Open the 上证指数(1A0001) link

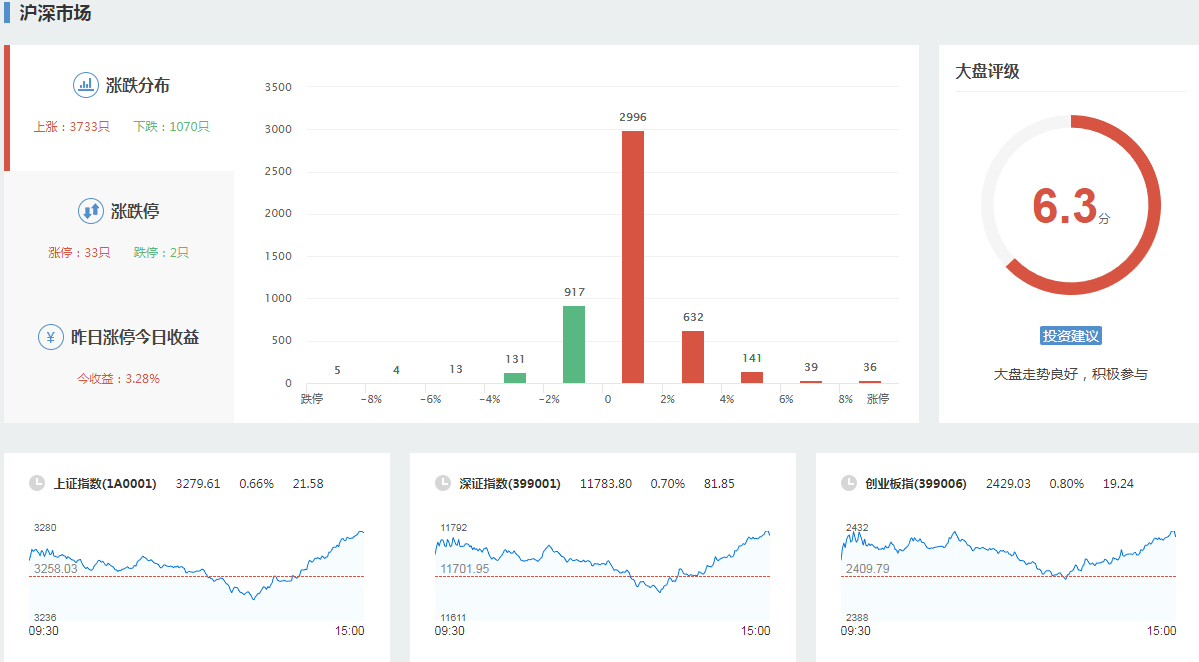click(x=105, y=484)
